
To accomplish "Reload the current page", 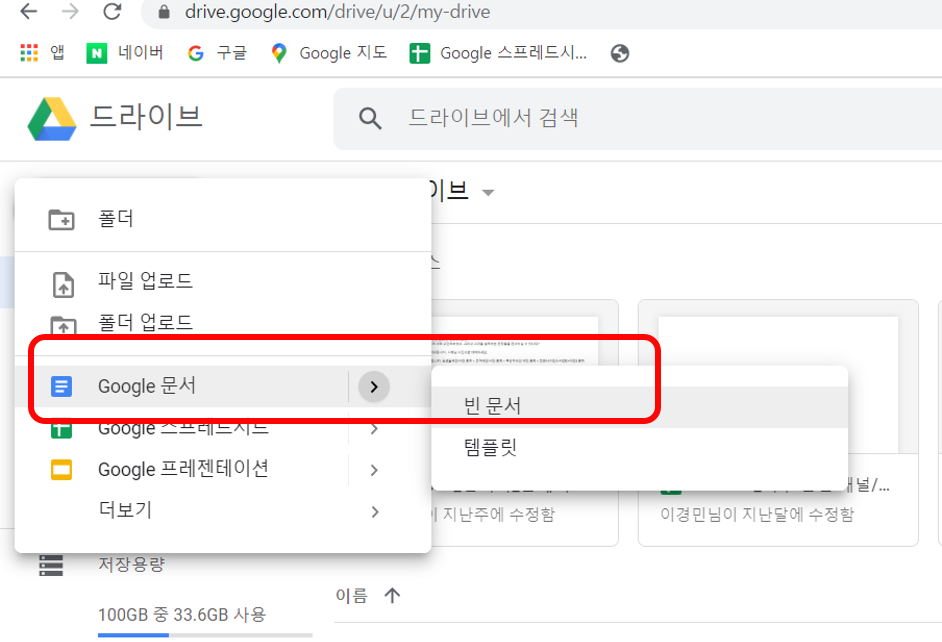I will [112, 11].
